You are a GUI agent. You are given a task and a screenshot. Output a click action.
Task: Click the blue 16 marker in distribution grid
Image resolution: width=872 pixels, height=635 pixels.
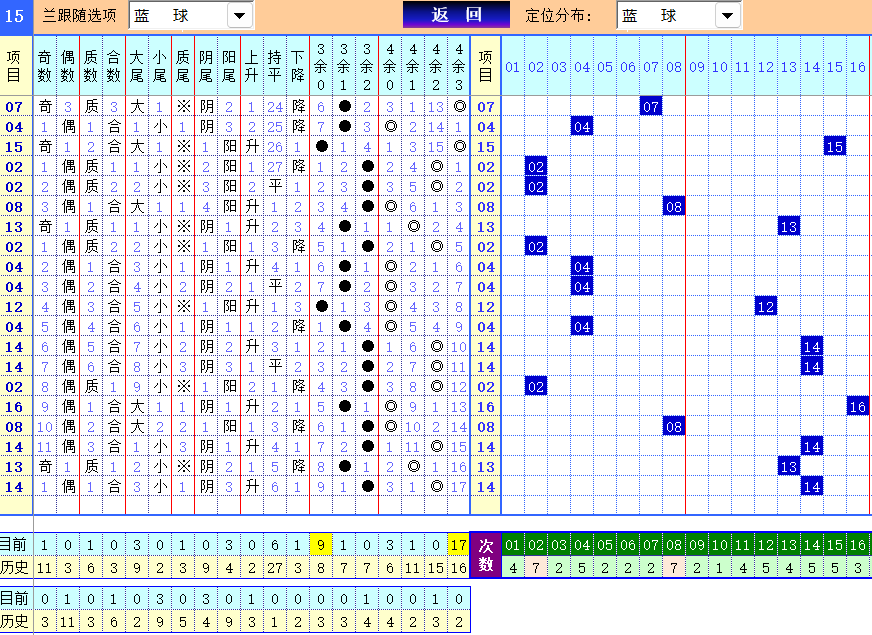(858, 406)
